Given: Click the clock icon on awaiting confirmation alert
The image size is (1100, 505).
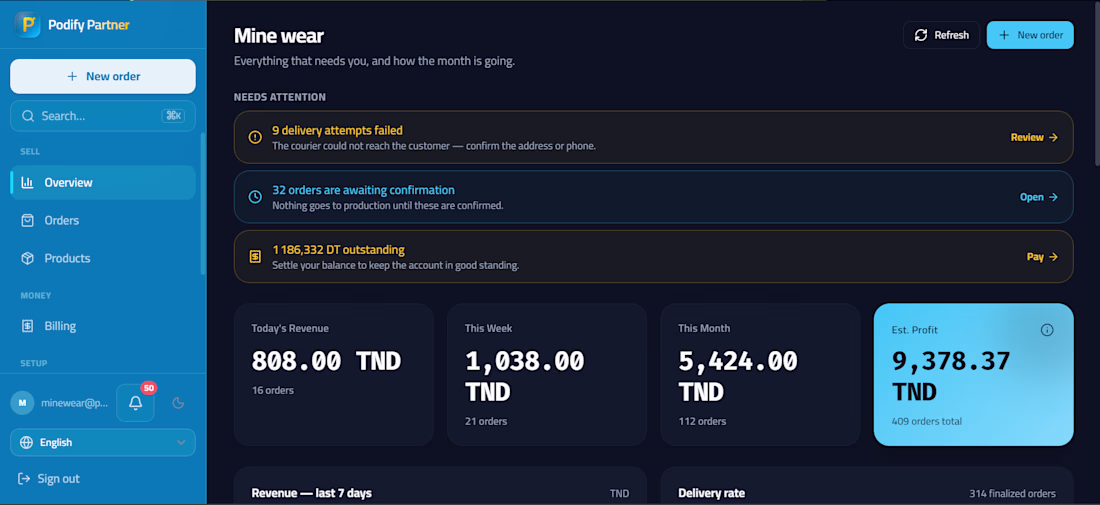Looking at the screenshot, I should tap(255, 197).
